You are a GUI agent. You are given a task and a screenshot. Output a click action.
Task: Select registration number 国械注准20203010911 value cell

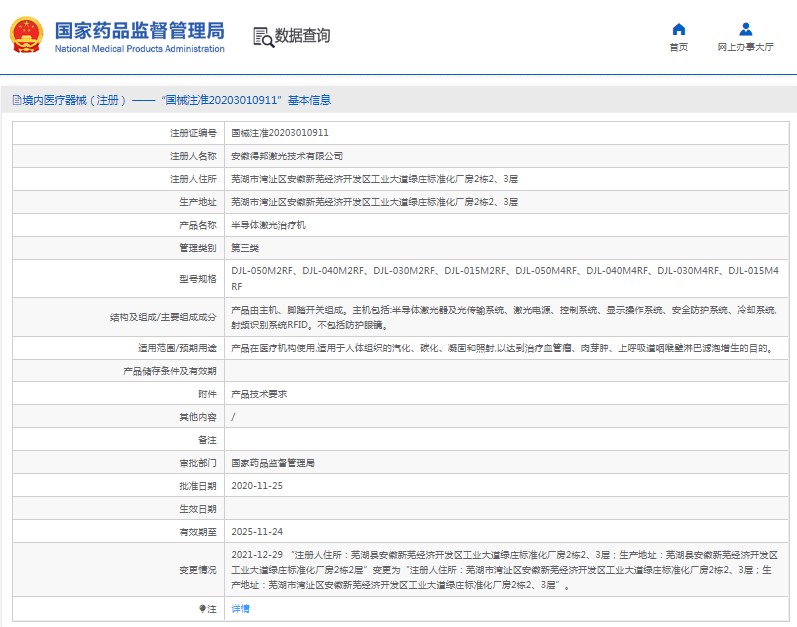pos(280,133)
